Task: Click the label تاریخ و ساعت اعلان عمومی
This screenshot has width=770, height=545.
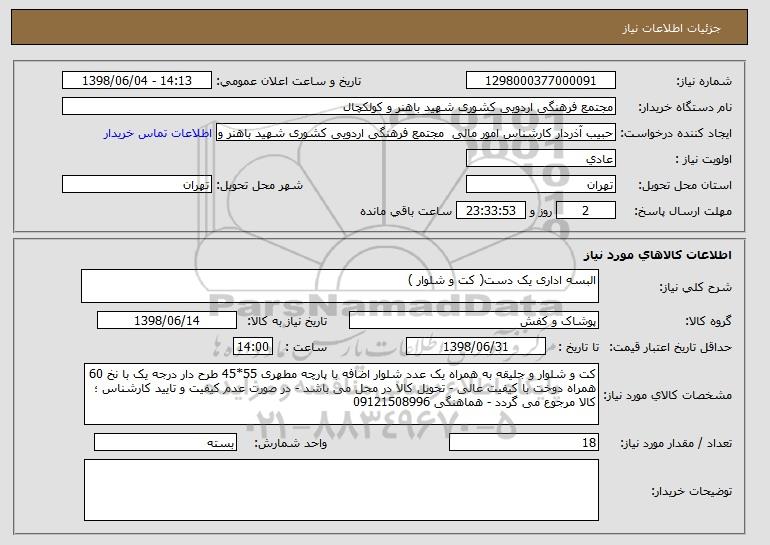Action: 289,81
